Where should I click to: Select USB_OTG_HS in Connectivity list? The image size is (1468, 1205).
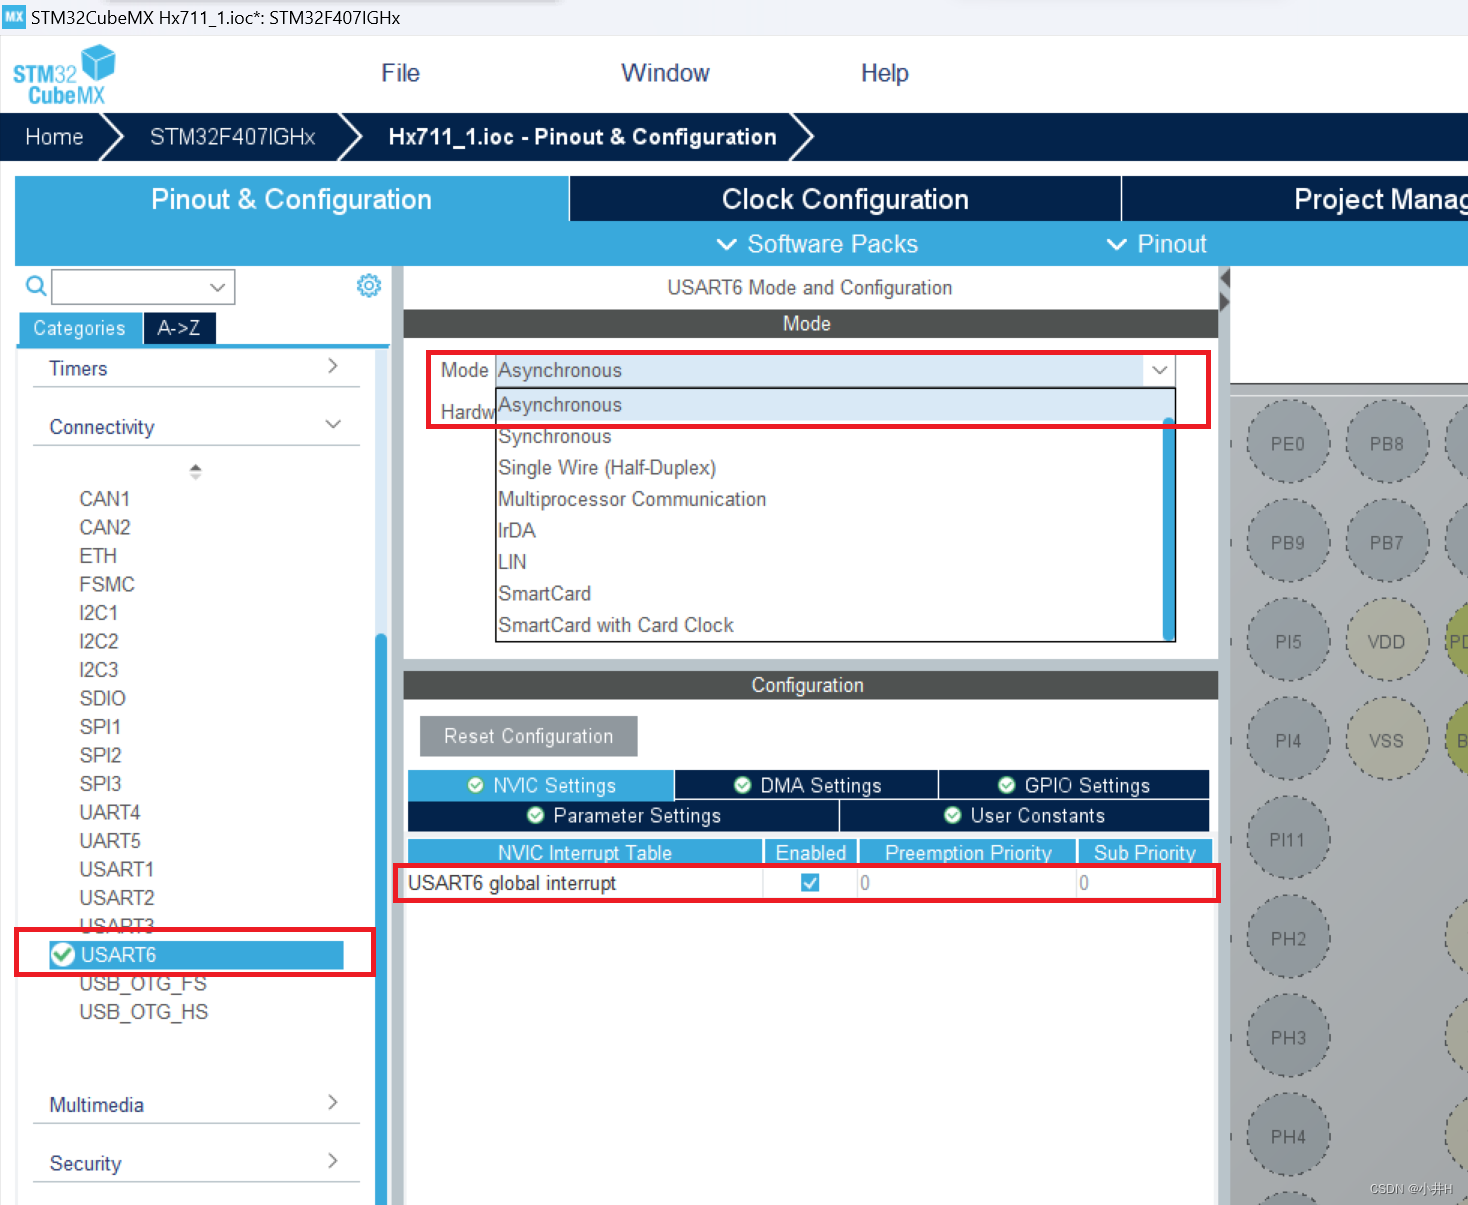[144, 1012]
